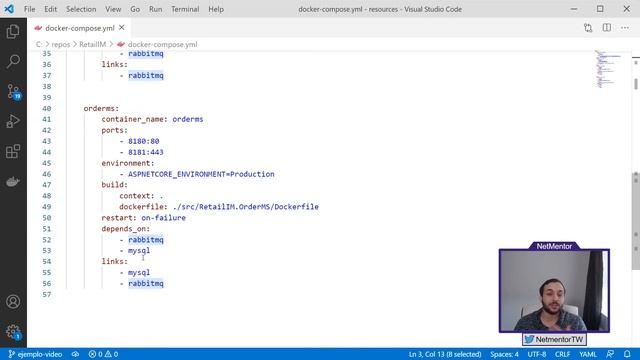Click the C: breadcrumb segment
Screen dimensions: 640x360
[x=39, y=44]
